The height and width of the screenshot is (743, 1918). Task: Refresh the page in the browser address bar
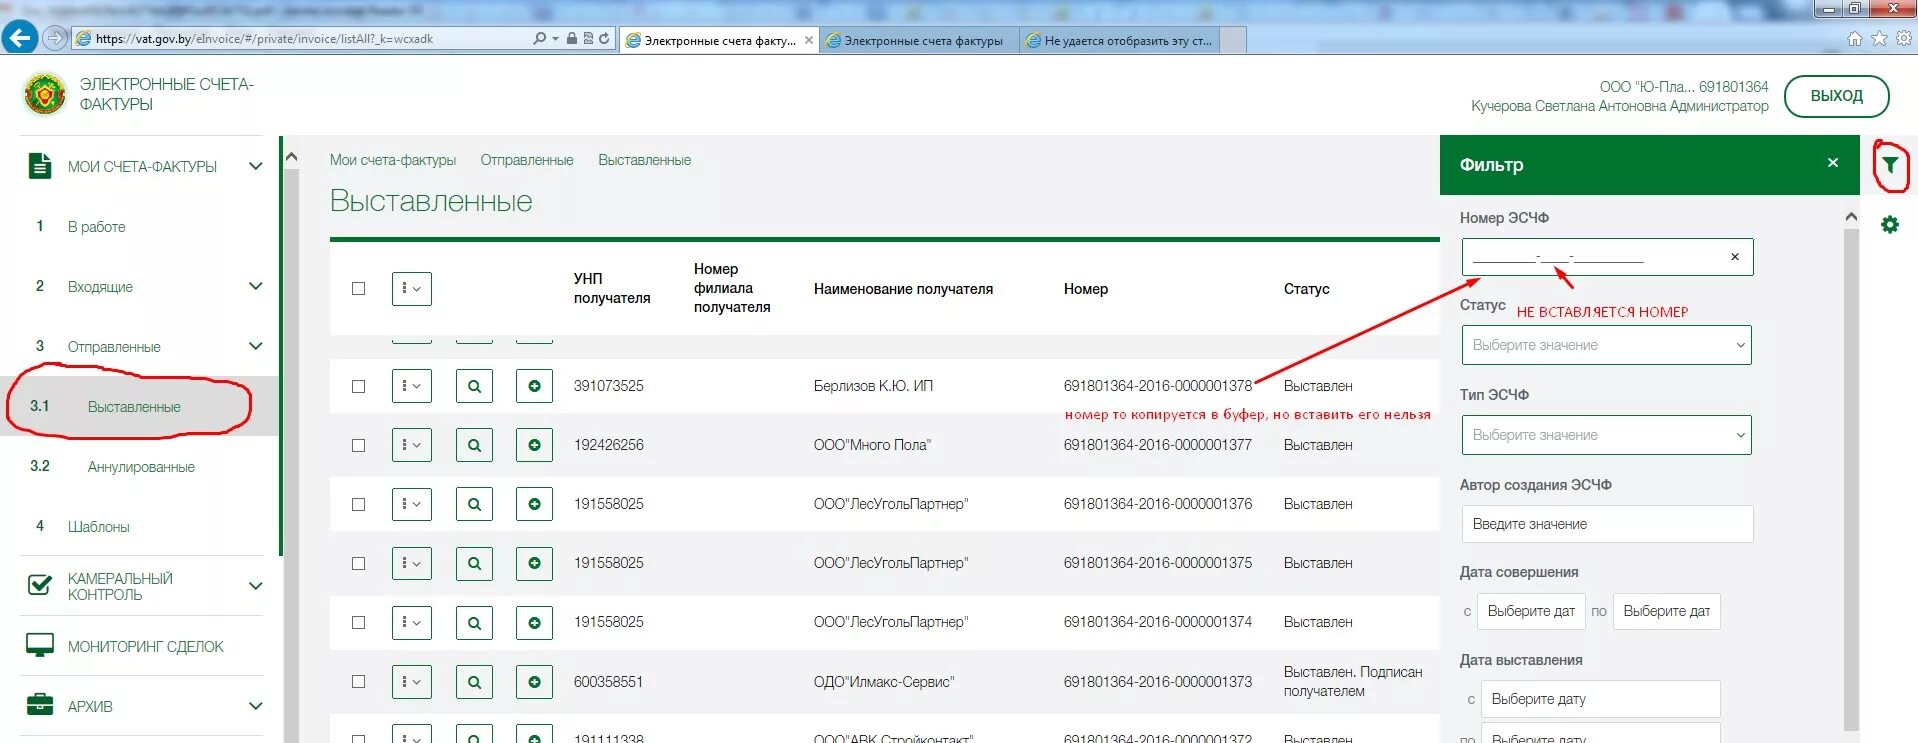coord(604,39)
